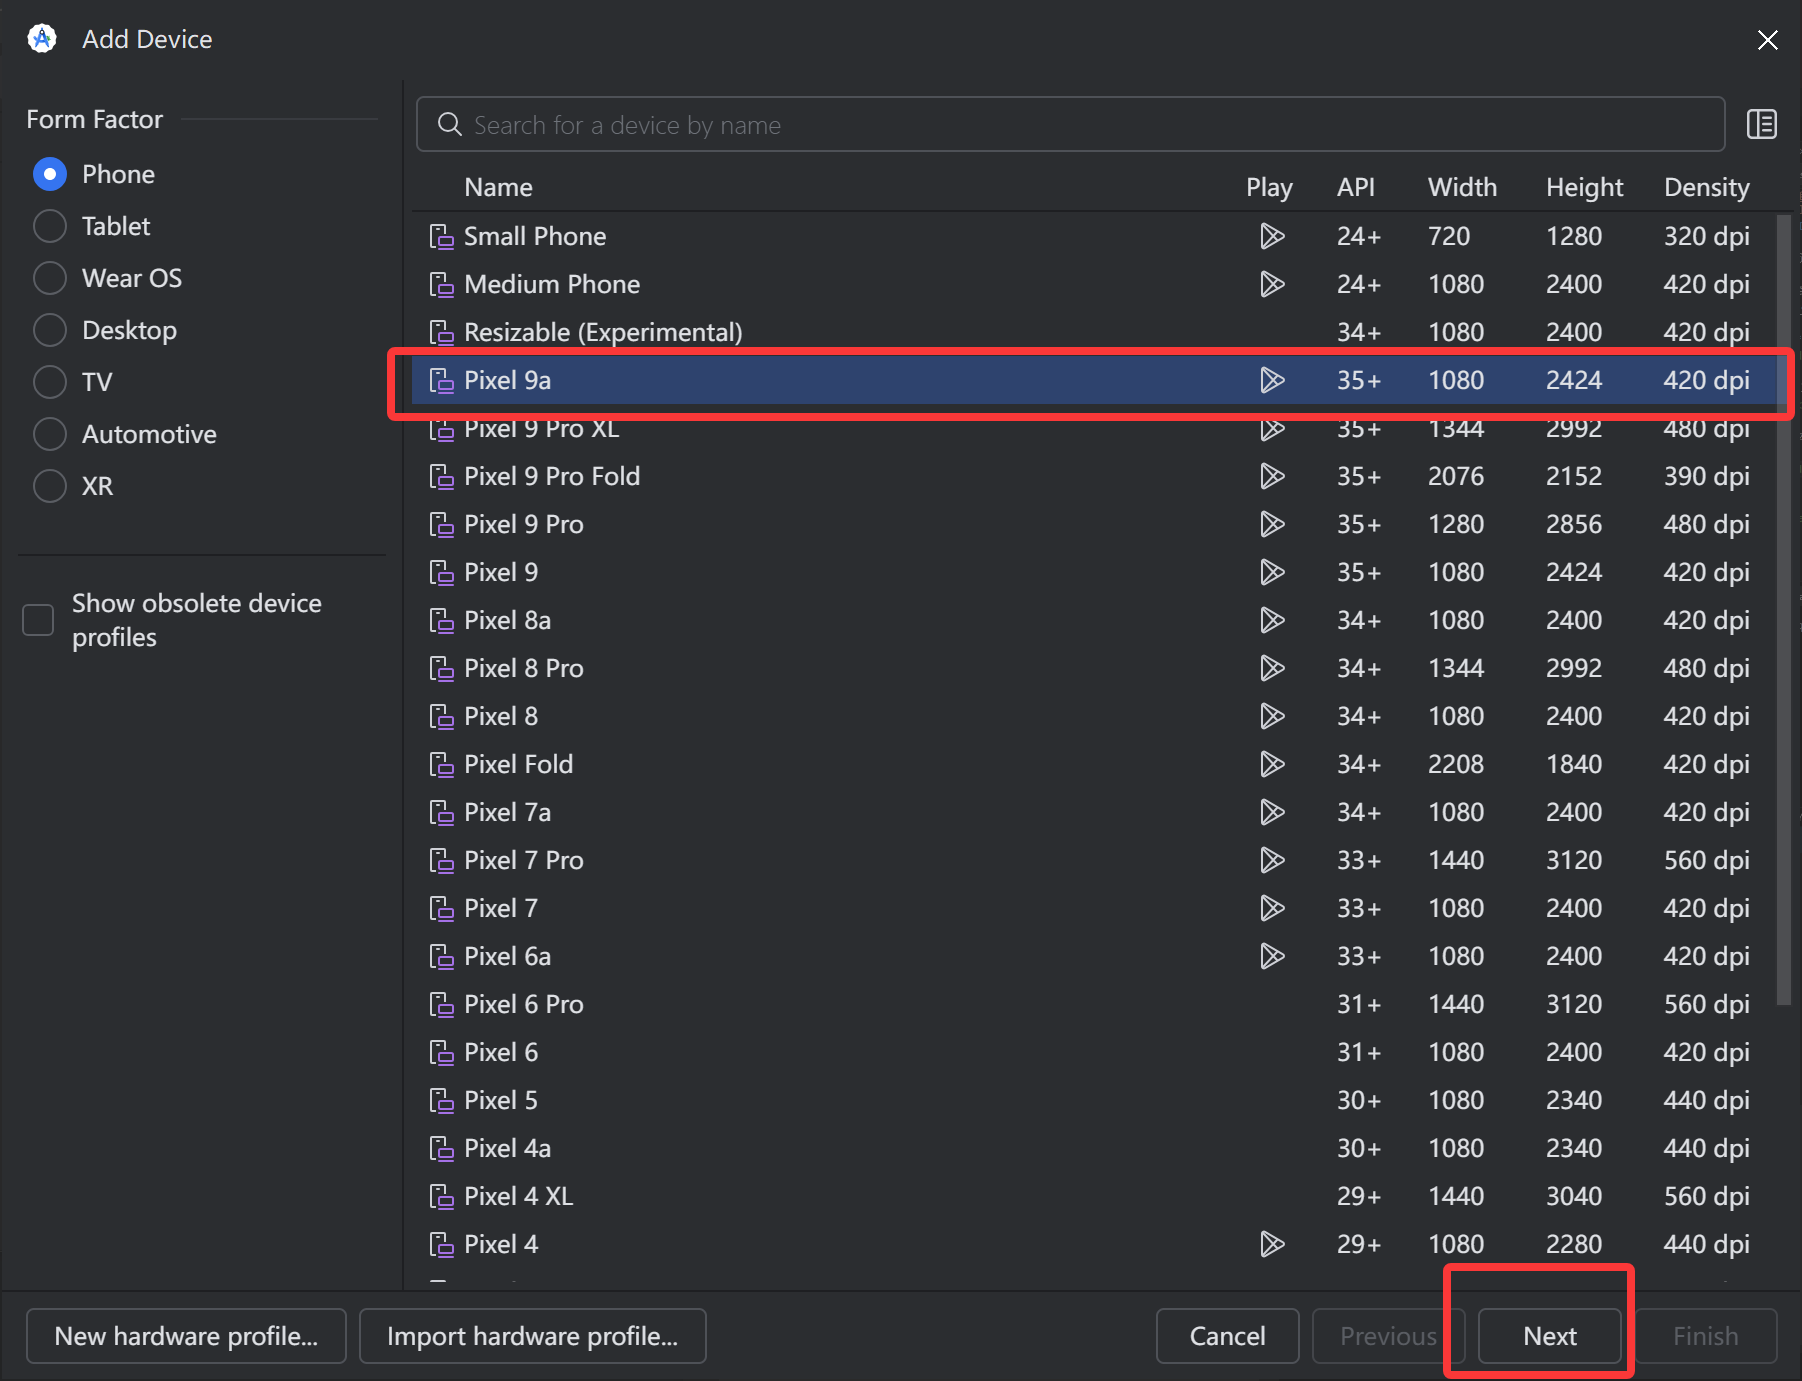1802x1381 pixels.
Task: Click the 2076 width value
Action: click(1455, 476)
